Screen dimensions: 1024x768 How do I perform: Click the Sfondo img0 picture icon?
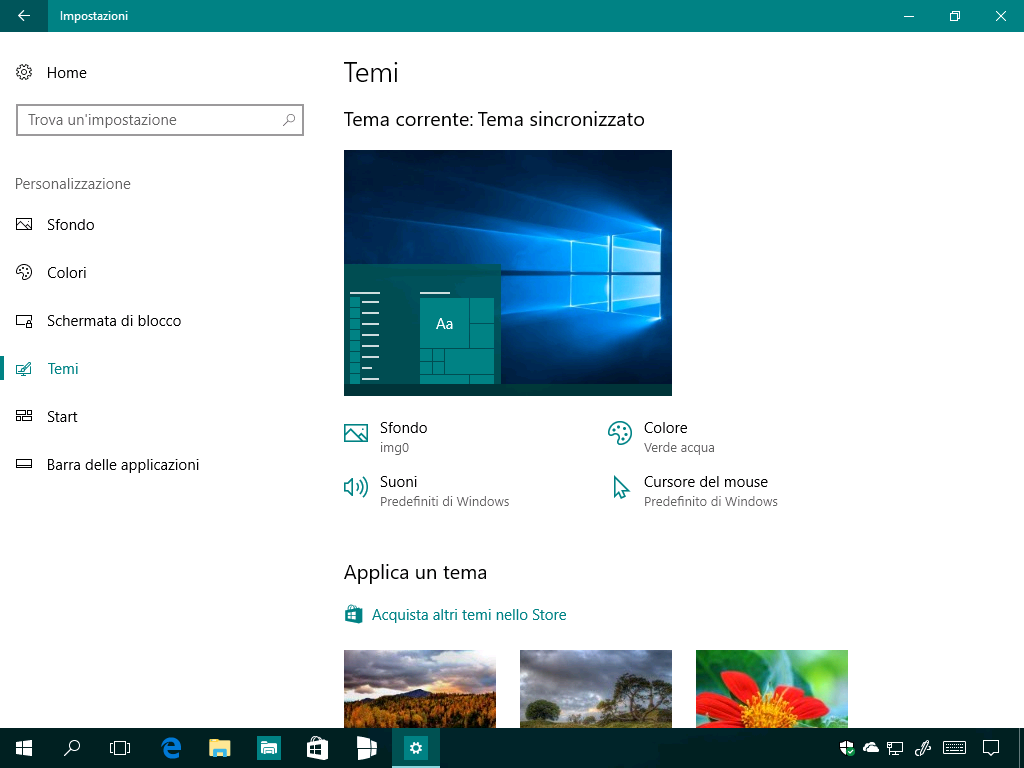coord(356,433)
